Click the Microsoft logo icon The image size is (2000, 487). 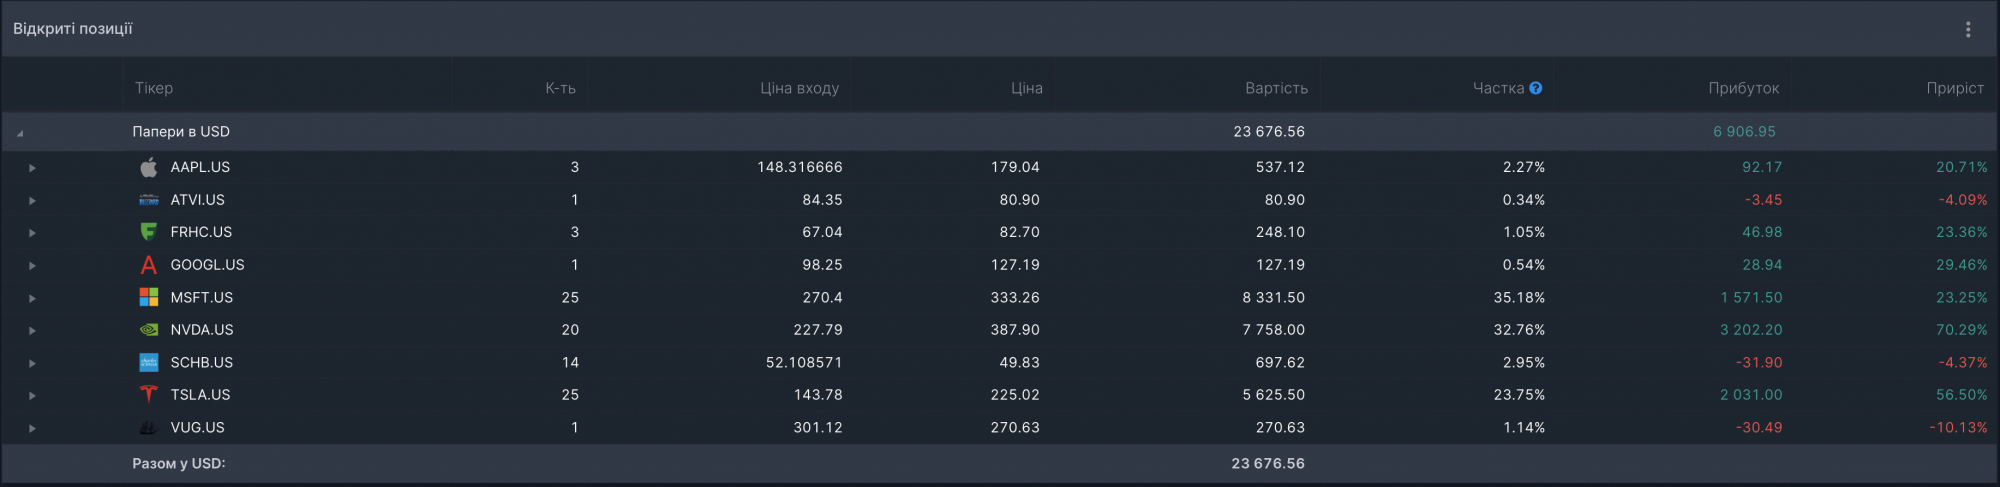[x=149, y=297]
